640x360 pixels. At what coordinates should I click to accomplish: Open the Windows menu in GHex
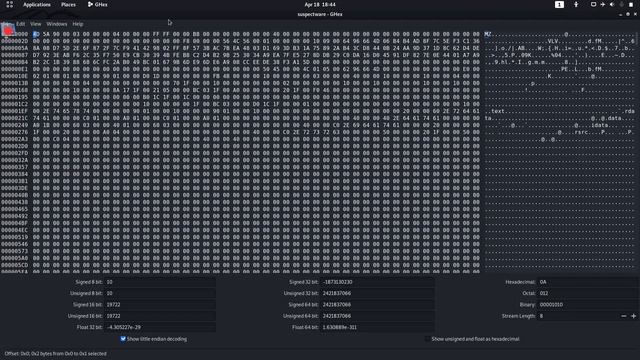[x=57, y=24]
